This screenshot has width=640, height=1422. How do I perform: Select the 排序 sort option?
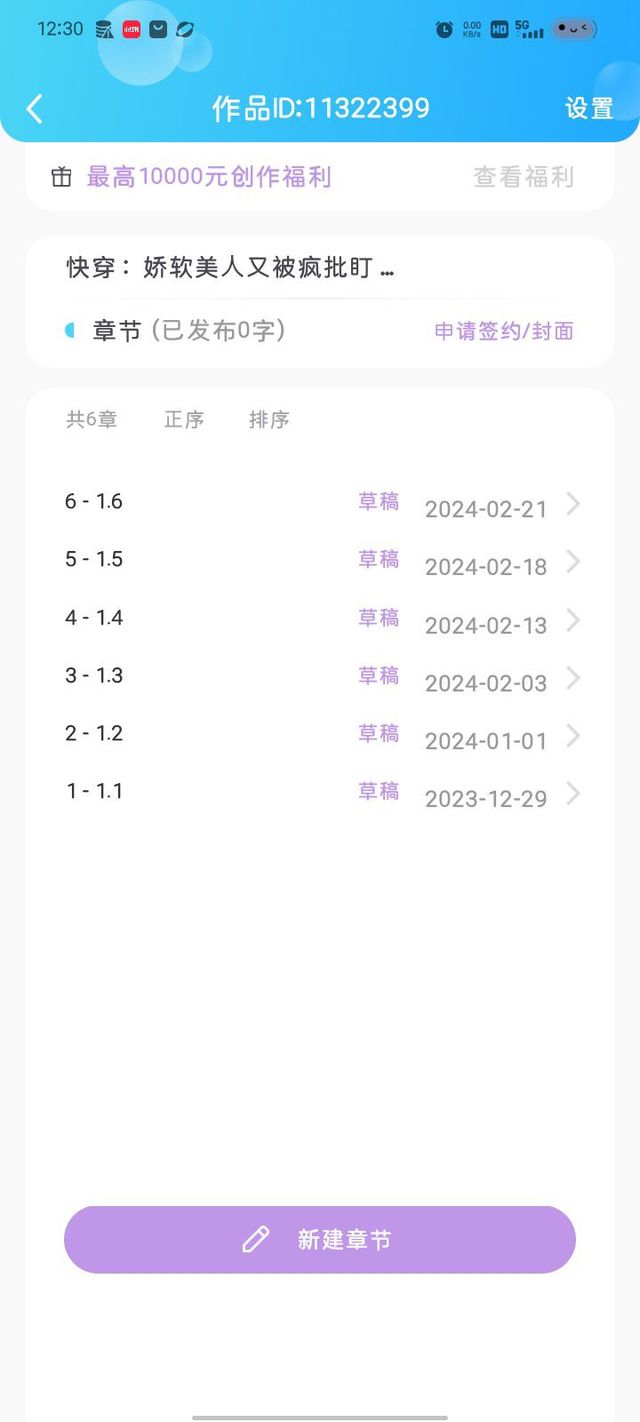coord(269,420)
